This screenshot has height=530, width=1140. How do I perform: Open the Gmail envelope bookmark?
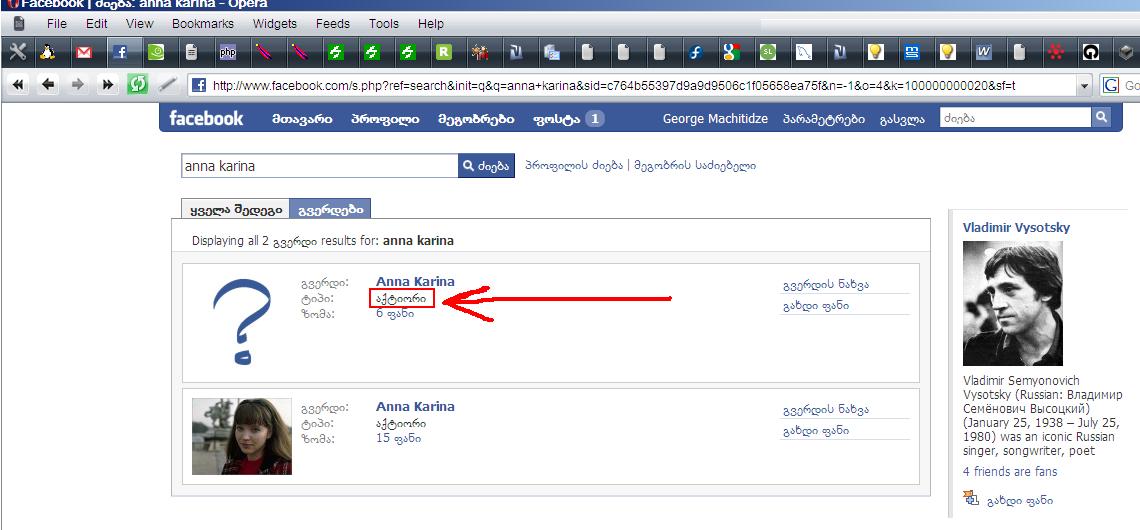pos(84,52)
